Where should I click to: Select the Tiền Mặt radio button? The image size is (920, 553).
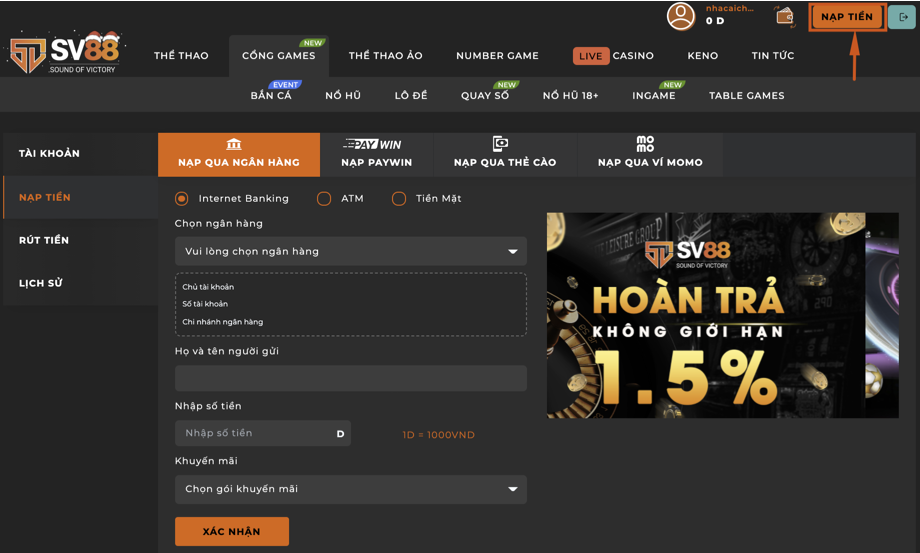point(399,199)
